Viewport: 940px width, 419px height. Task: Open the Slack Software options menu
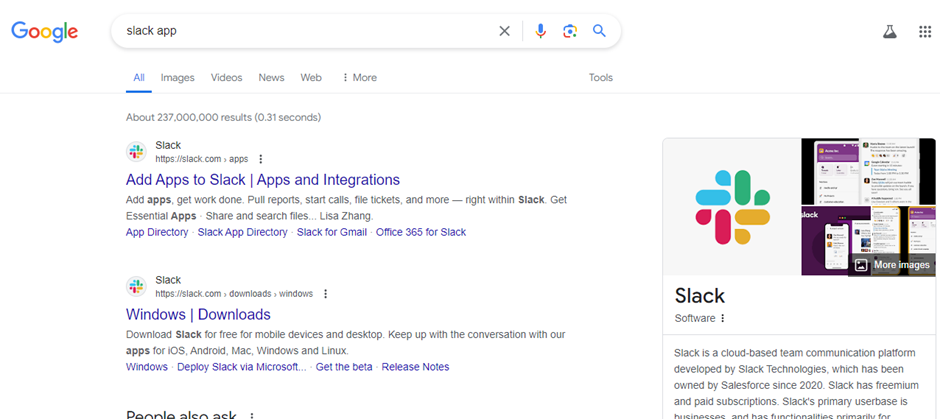click(x=723, y=318)
